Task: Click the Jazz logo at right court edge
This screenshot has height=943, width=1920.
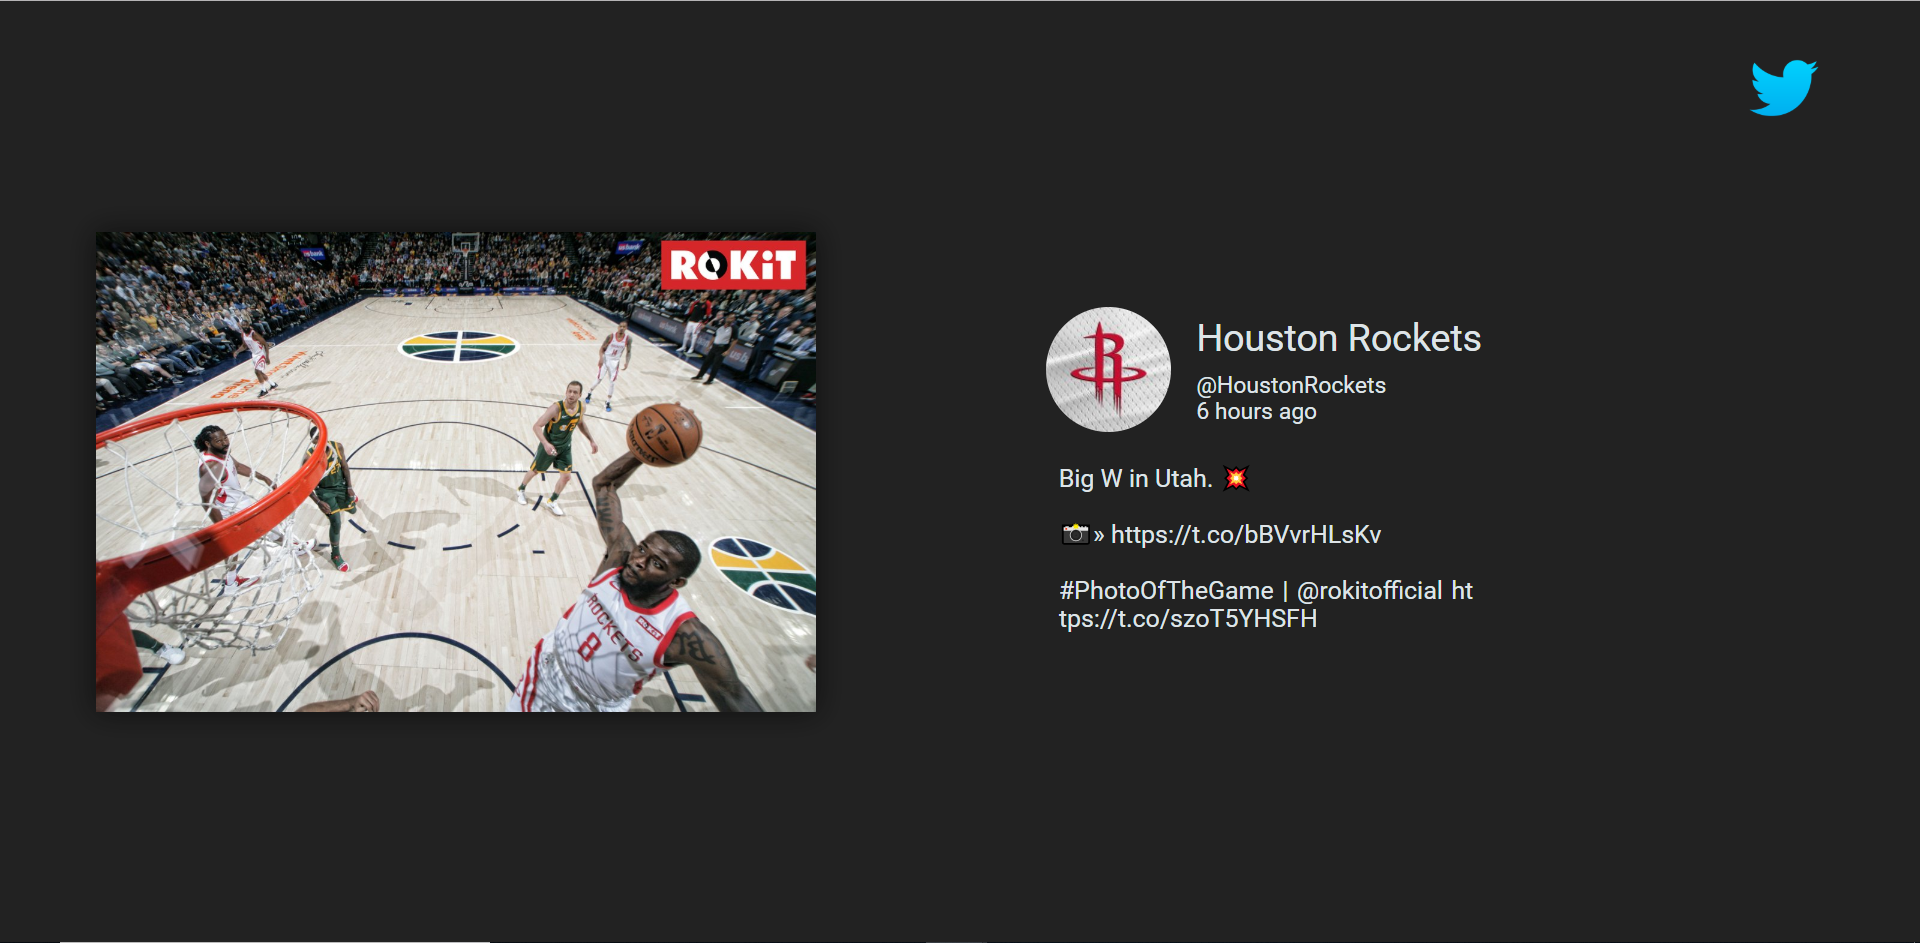Action: pyautogui.click(x=765, y=572)
